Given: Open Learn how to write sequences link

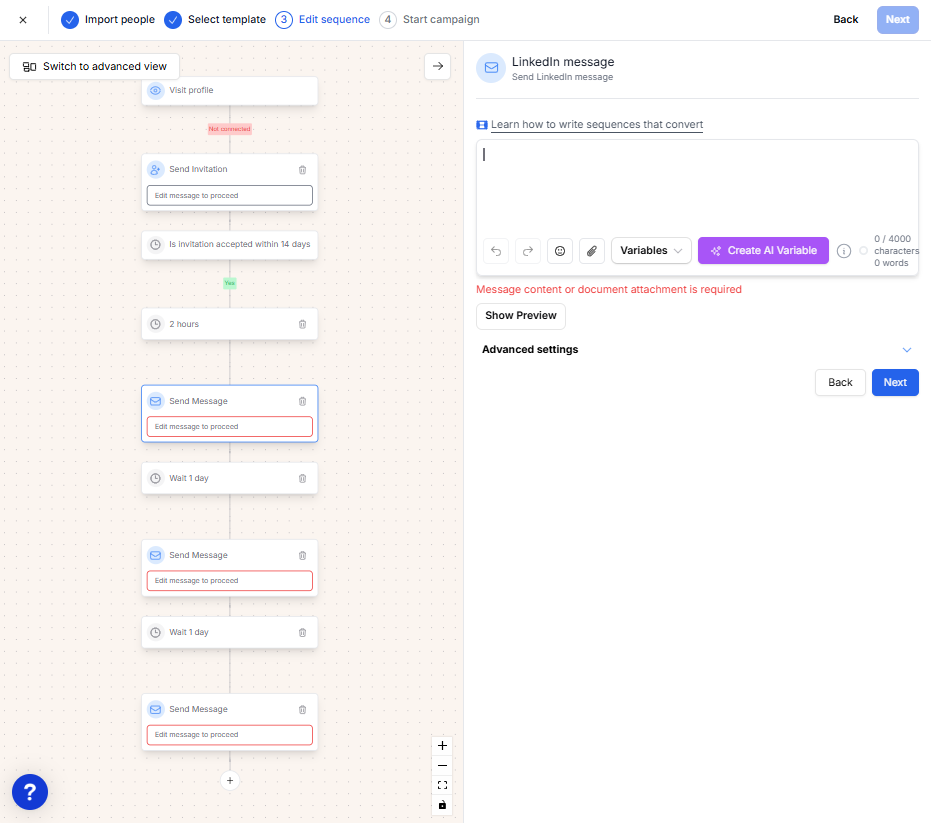Looking at the screenshot, I should click(x=597, y=125).
